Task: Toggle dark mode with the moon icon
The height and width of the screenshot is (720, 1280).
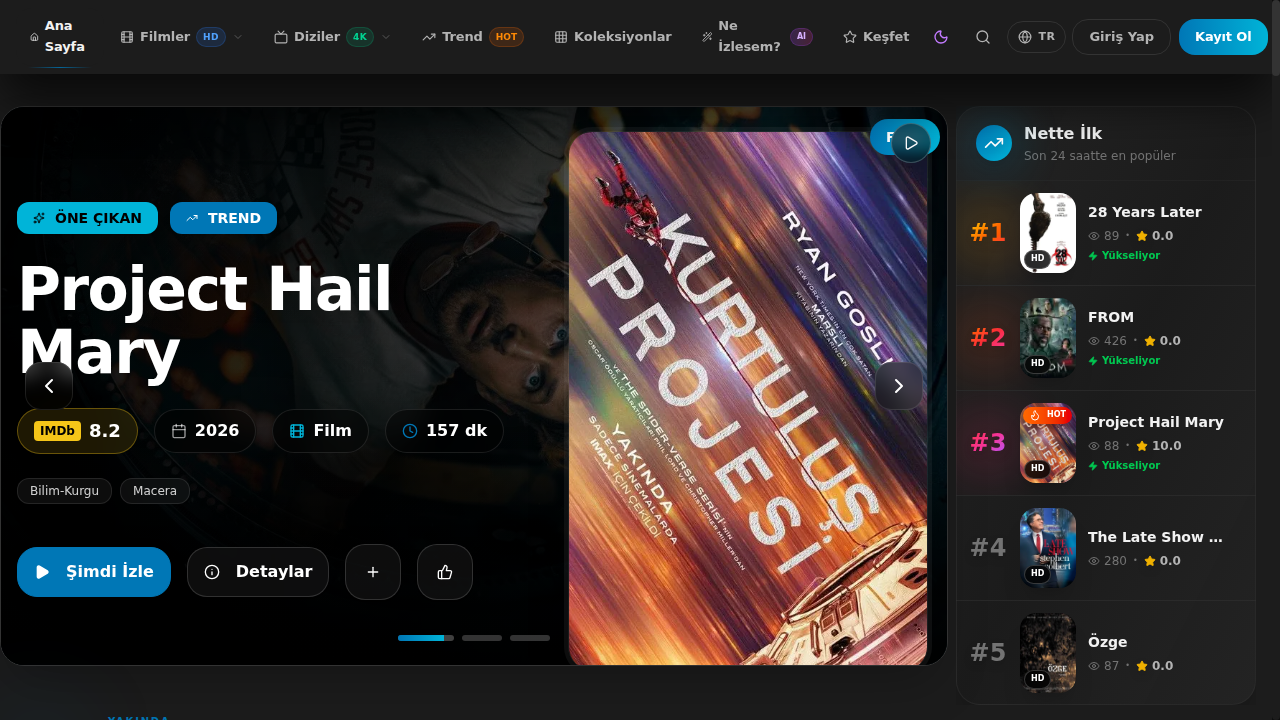Action: coord(941,37)
